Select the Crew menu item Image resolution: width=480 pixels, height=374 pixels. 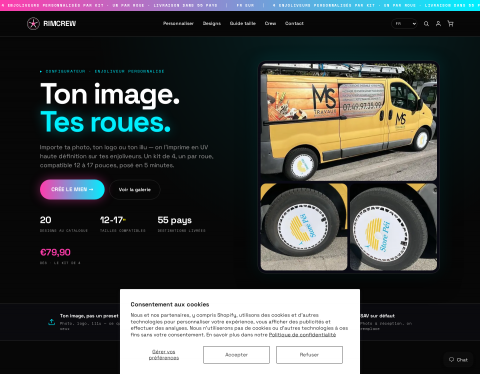(x=270, y=23)
